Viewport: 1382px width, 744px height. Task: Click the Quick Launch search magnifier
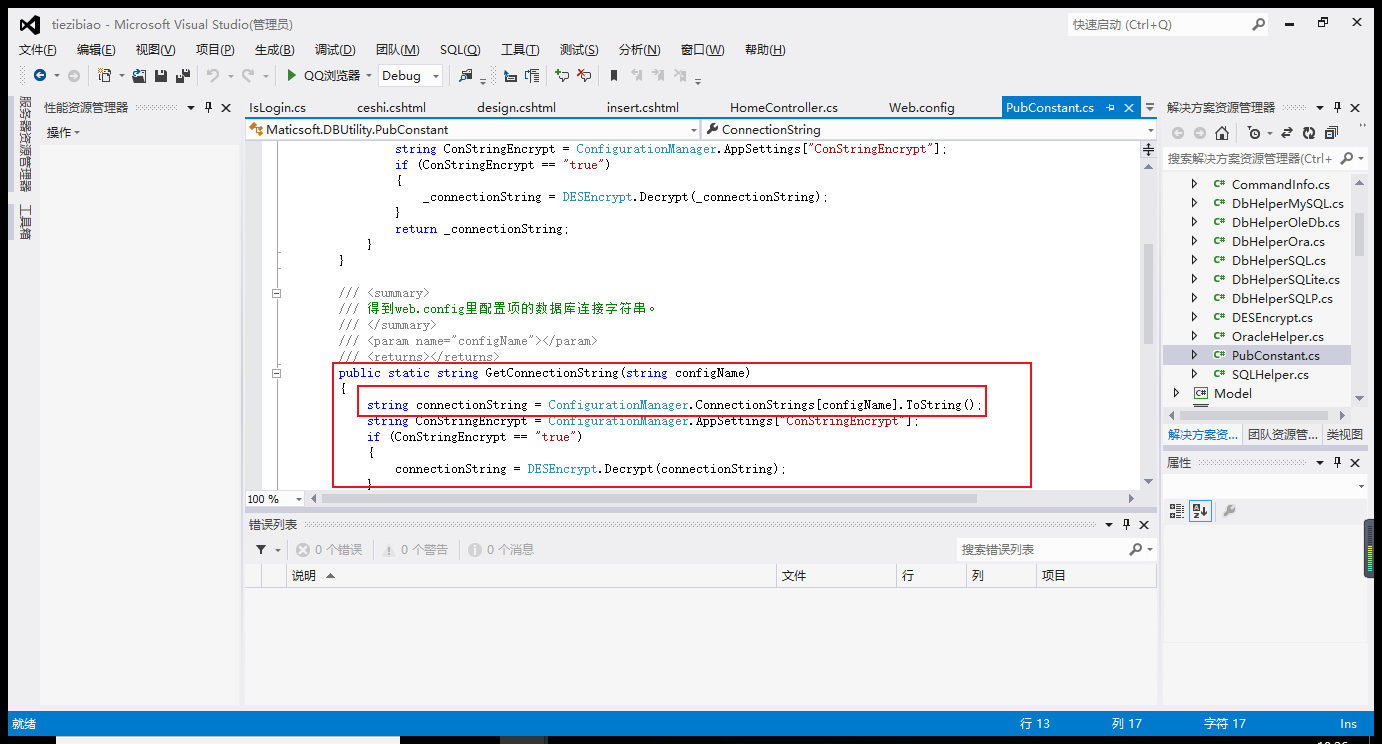coord(1258,24)
